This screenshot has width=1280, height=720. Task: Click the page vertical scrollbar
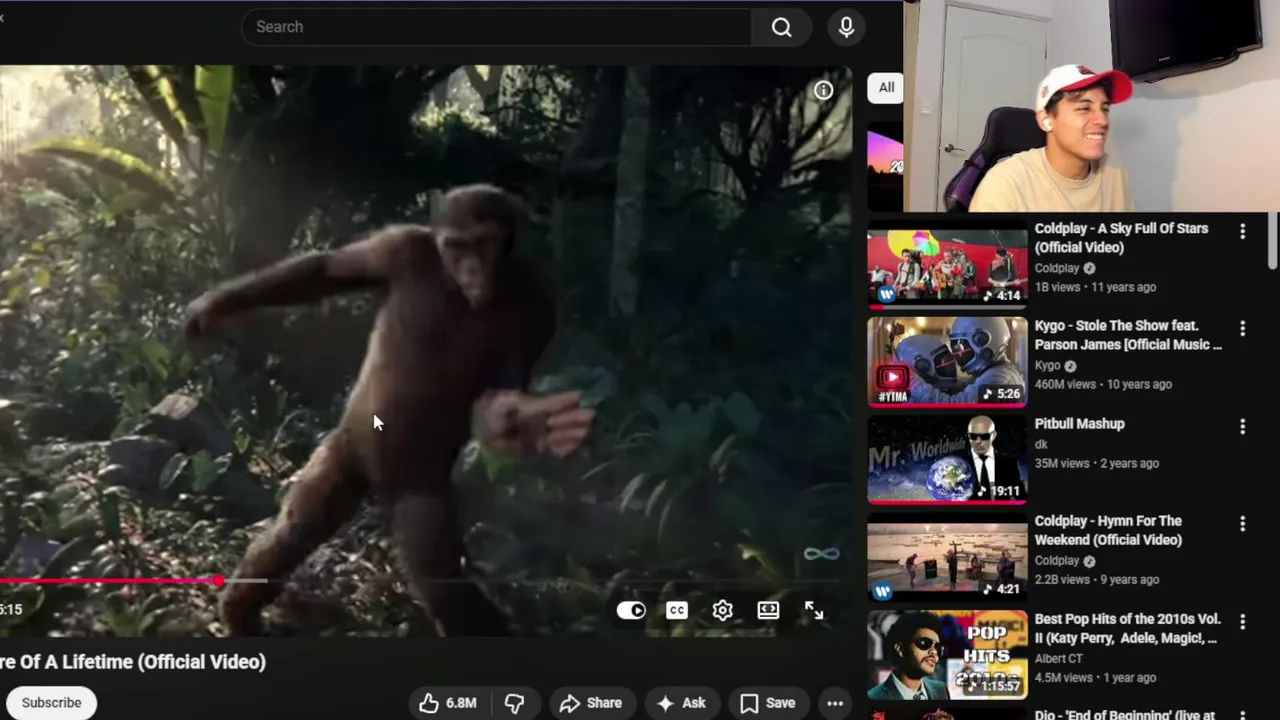[x=1273, y=240]
